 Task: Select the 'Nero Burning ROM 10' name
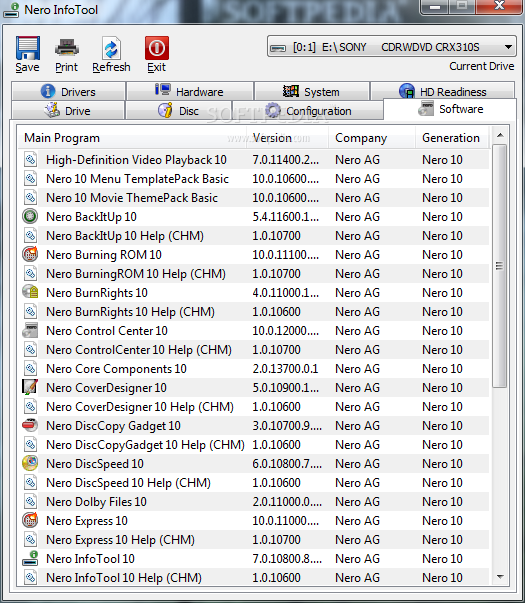coord(104,255)
